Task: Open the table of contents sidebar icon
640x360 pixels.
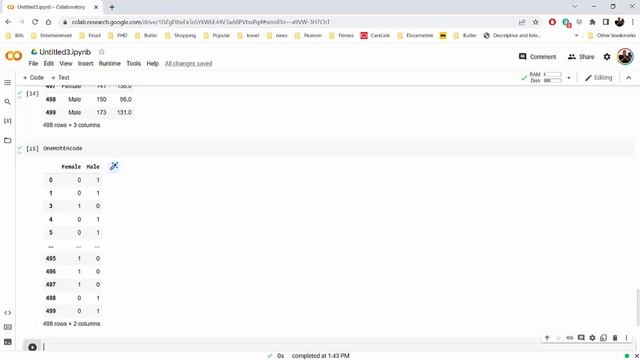Action: click(x=7, y=82)
